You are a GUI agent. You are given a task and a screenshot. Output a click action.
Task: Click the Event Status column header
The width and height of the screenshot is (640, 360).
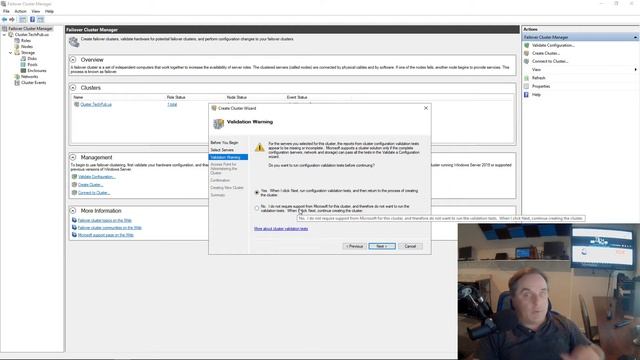297,97
